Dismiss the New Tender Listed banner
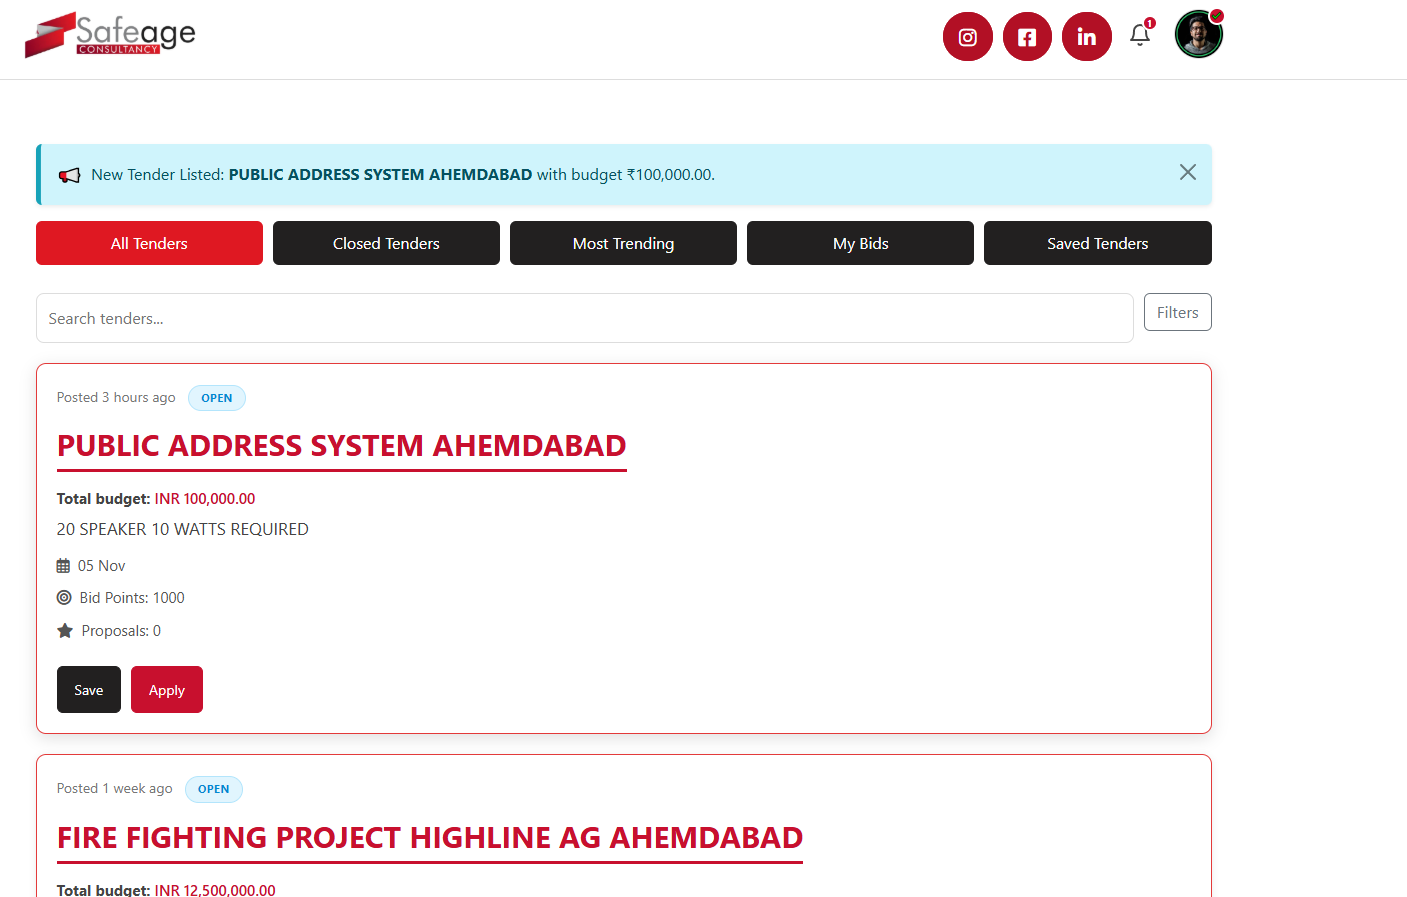1407x897 pixels. pyautogui.click(x=1187, y=172)
